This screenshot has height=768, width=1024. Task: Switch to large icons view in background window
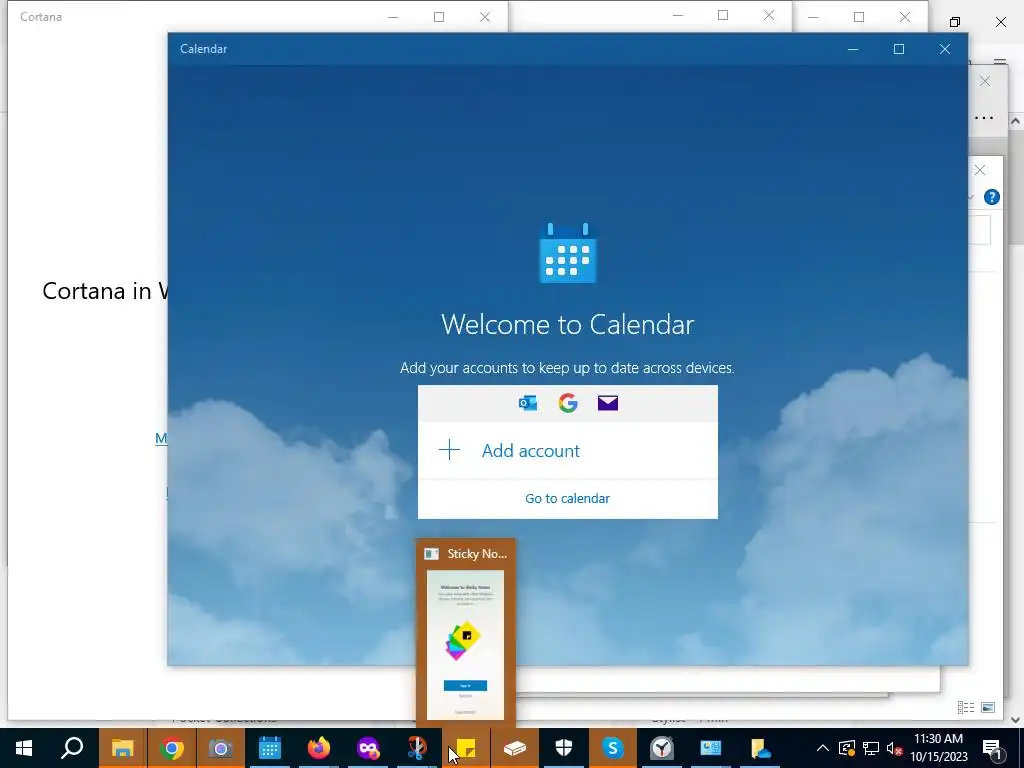tap(988, 707)
